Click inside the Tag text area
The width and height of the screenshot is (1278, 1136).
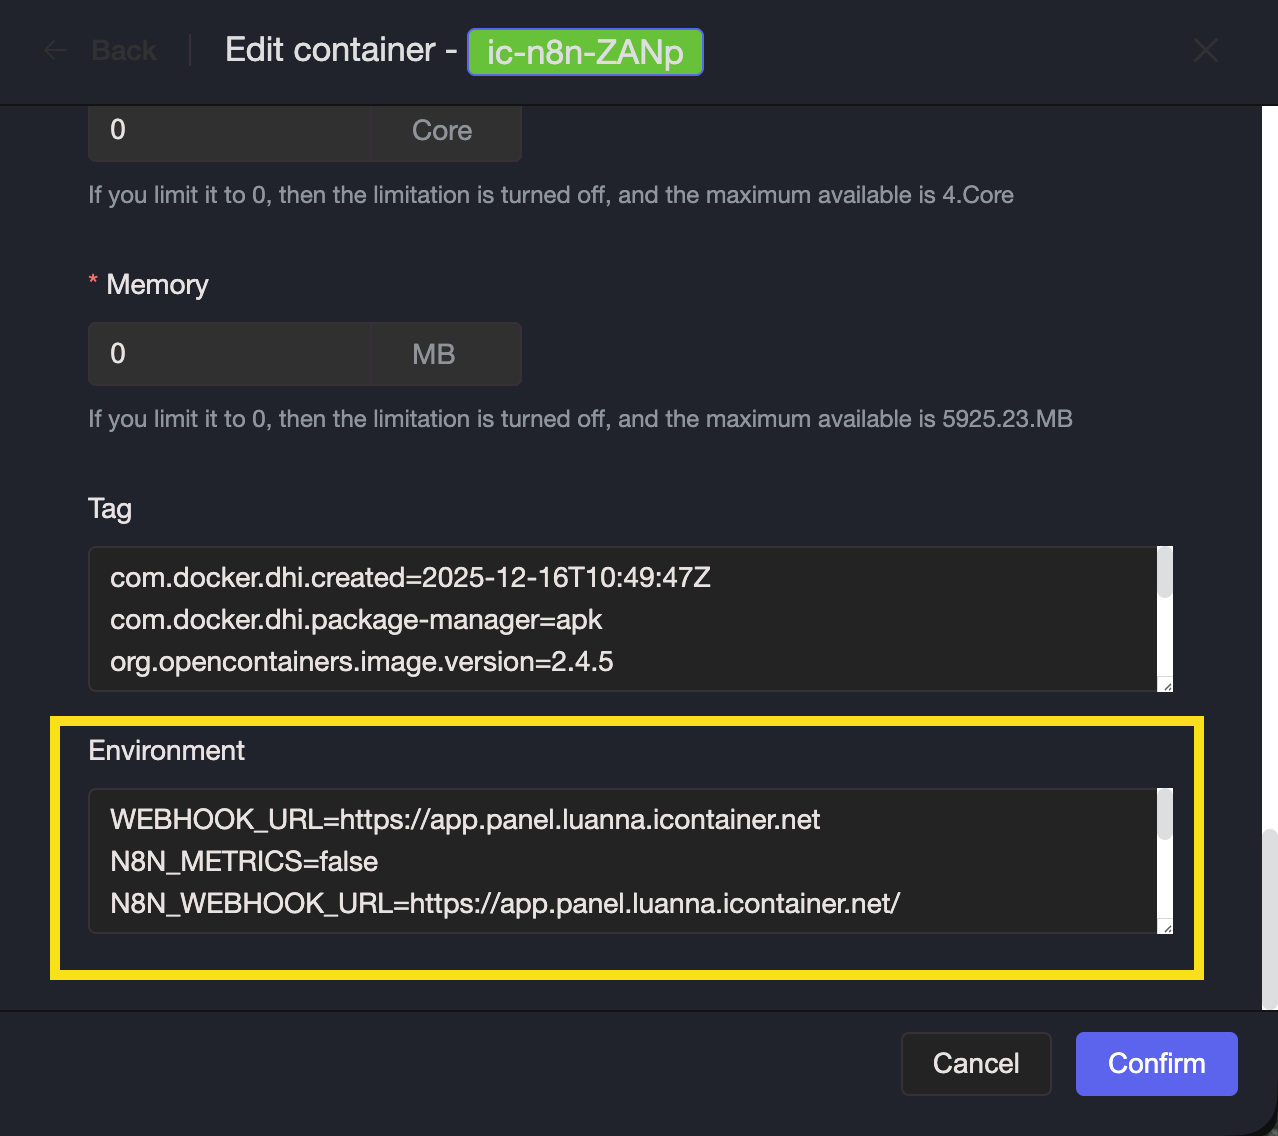coord(624,619)
